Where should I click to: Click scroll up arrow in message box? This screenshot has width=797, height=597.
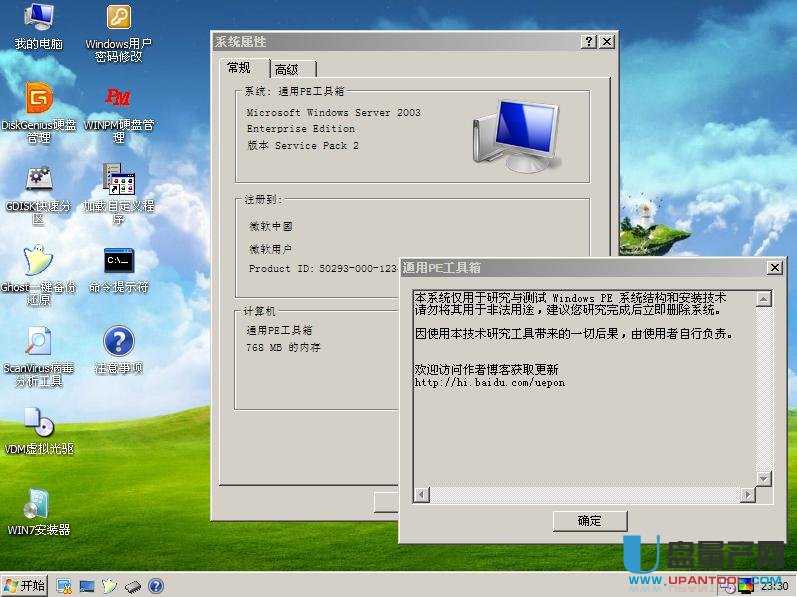click(763, 299)
